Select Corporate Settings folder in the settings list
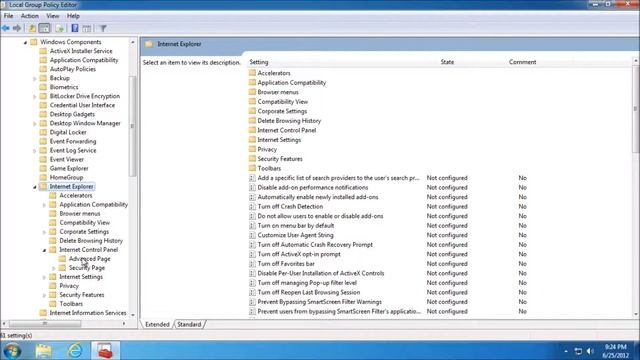The width and height of the screenshot is (640, 360). click(282, 111)
